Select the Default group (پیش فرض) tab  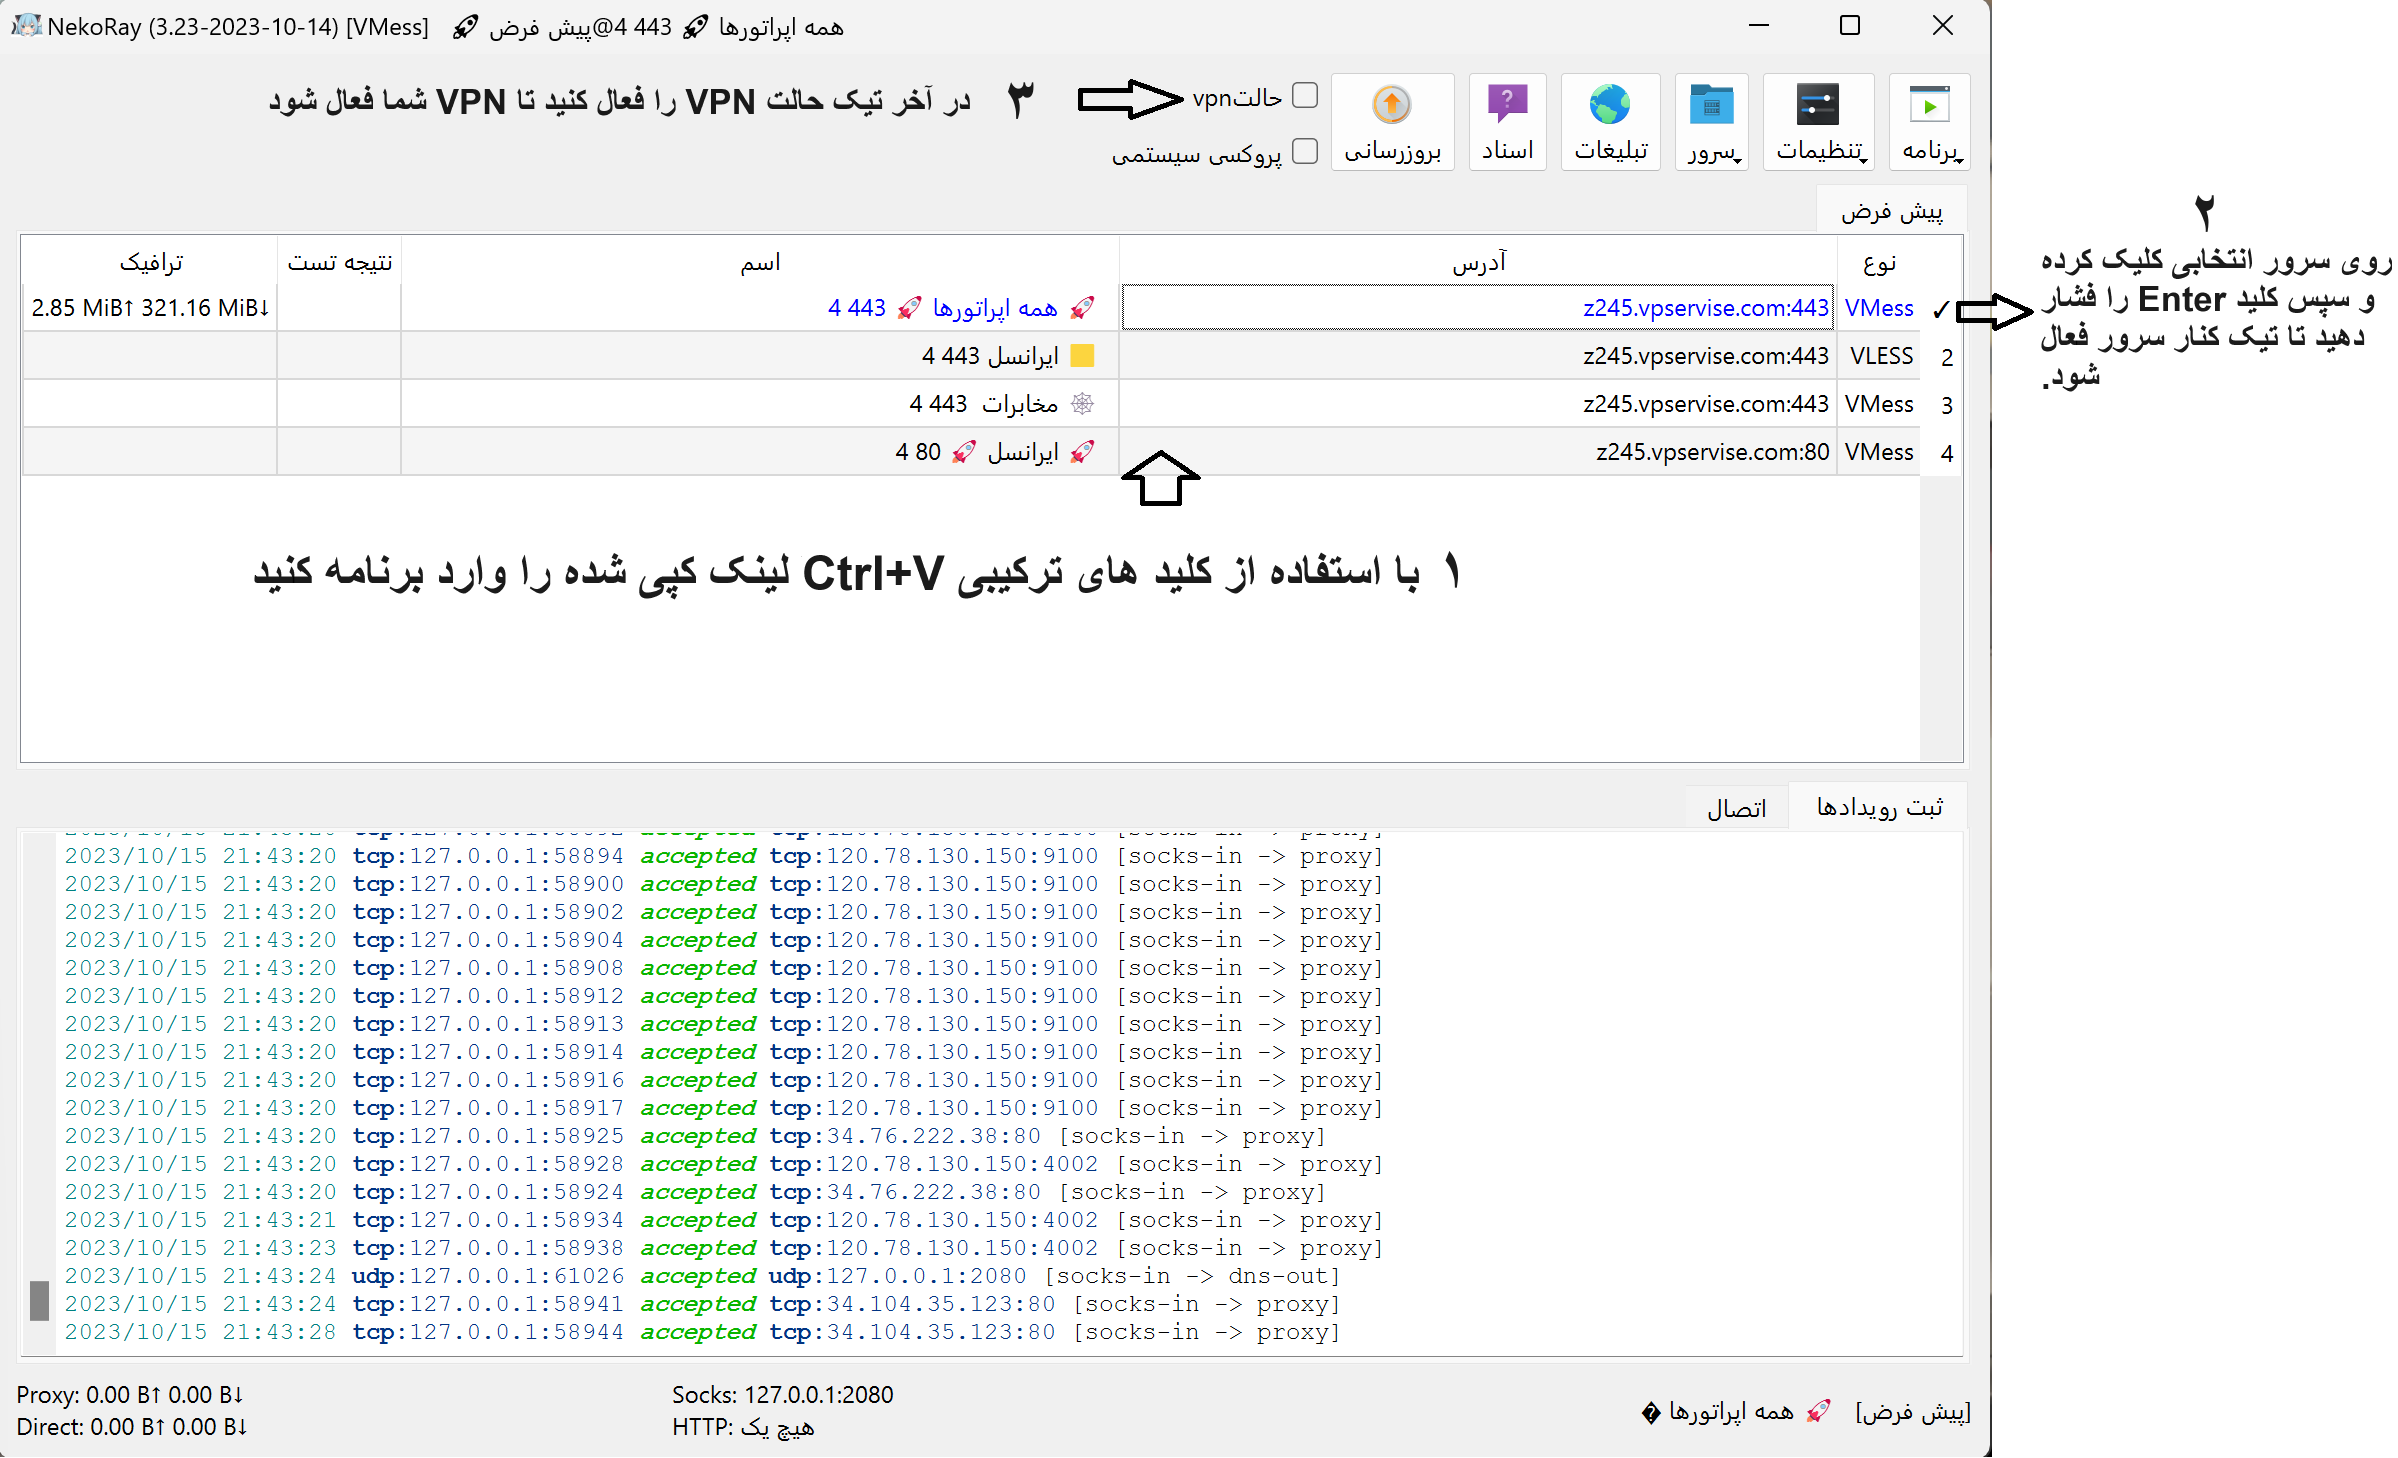[x=1891, y=211]
